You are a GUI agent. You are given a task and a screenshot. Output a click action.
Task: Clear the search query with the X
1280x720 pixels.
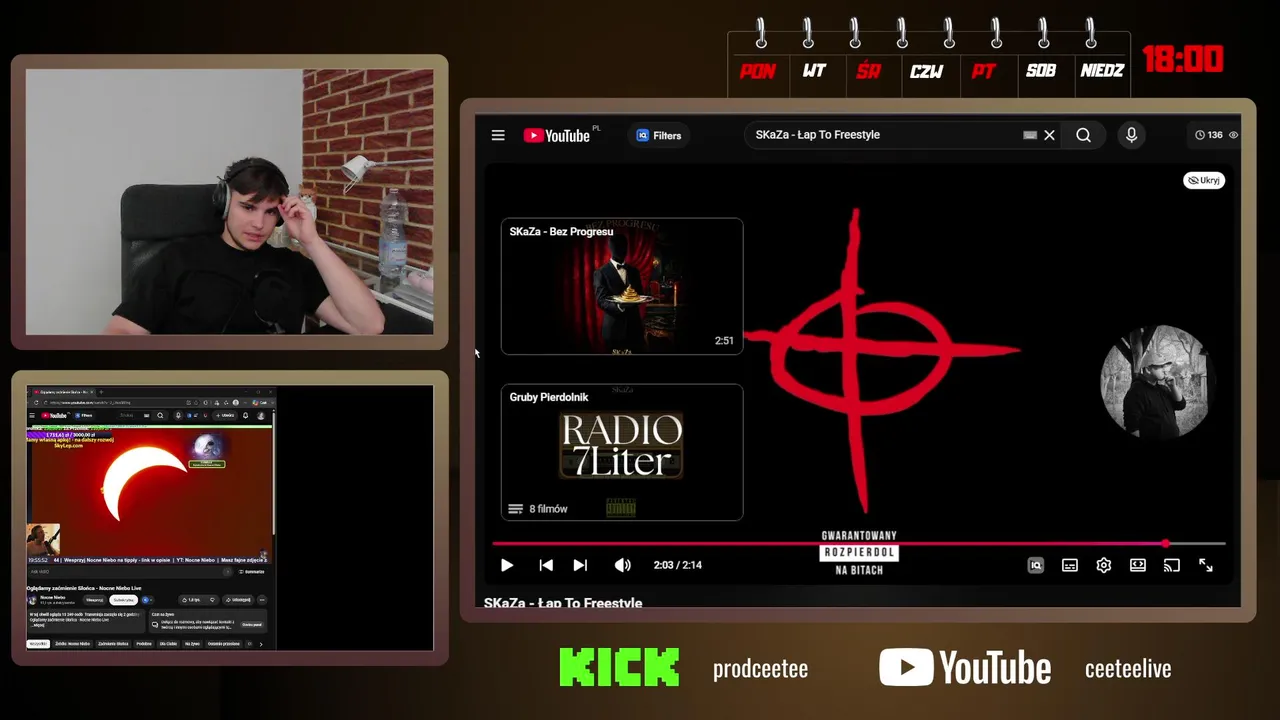pos(1049,135)
